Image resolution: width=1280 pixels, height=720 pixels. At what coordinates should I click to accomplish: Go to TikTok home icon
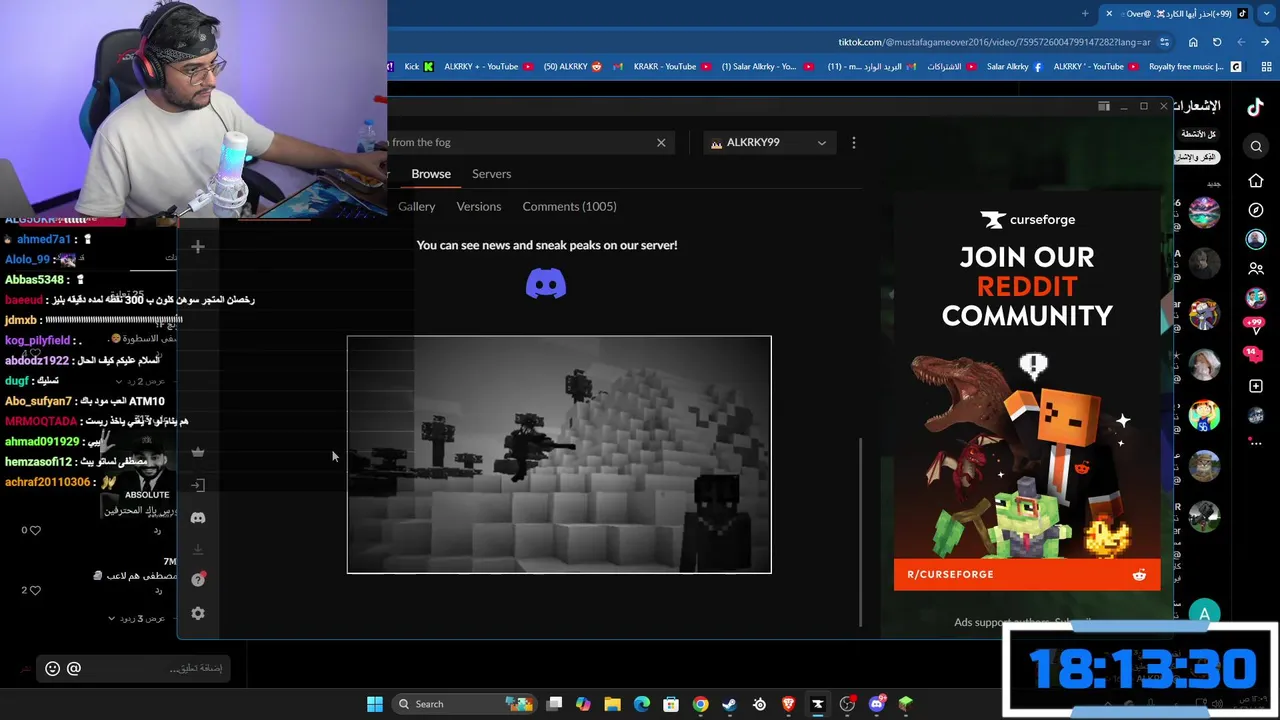[x=1256, y=181]
